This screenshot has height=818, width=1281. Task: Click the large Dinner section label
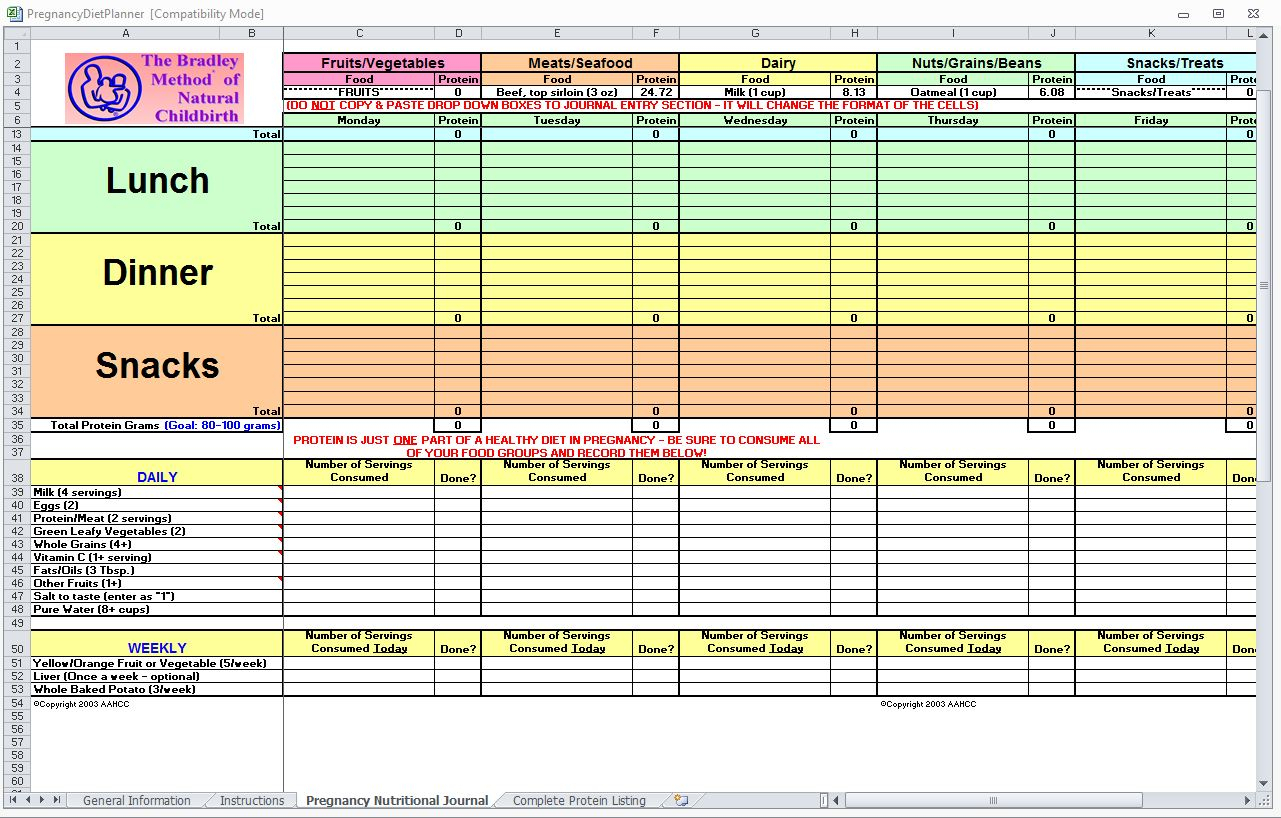[158, 273]
